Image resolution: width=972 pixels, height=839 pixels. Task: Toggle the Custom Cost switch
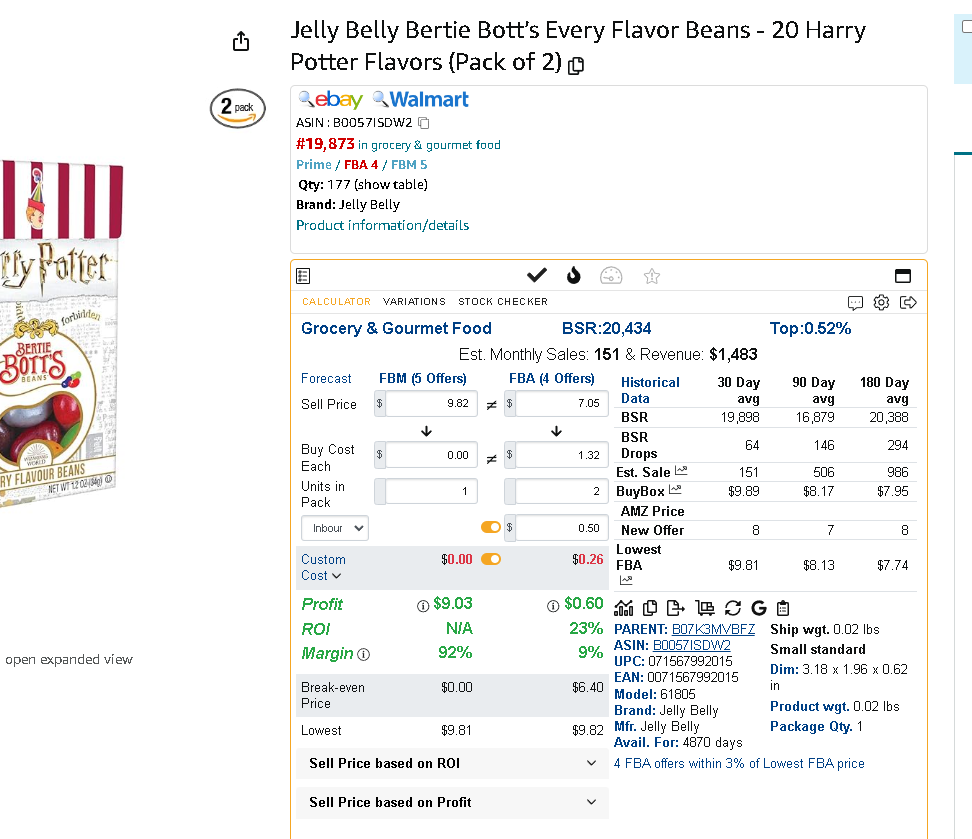490,559
